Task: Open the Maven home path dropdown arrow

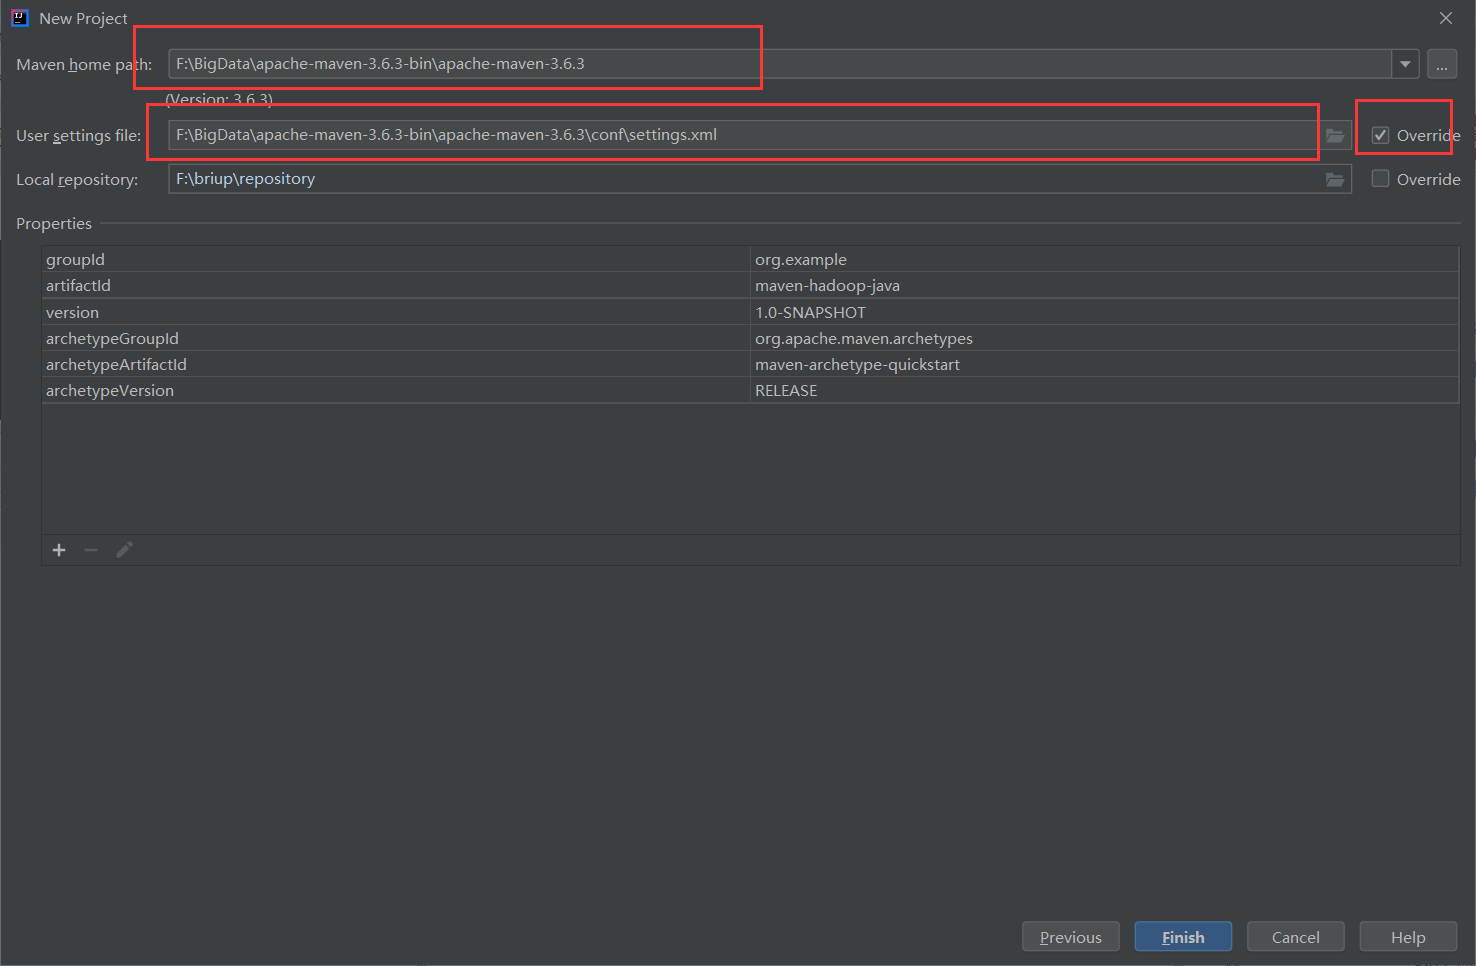Action: pos(1405,64)
